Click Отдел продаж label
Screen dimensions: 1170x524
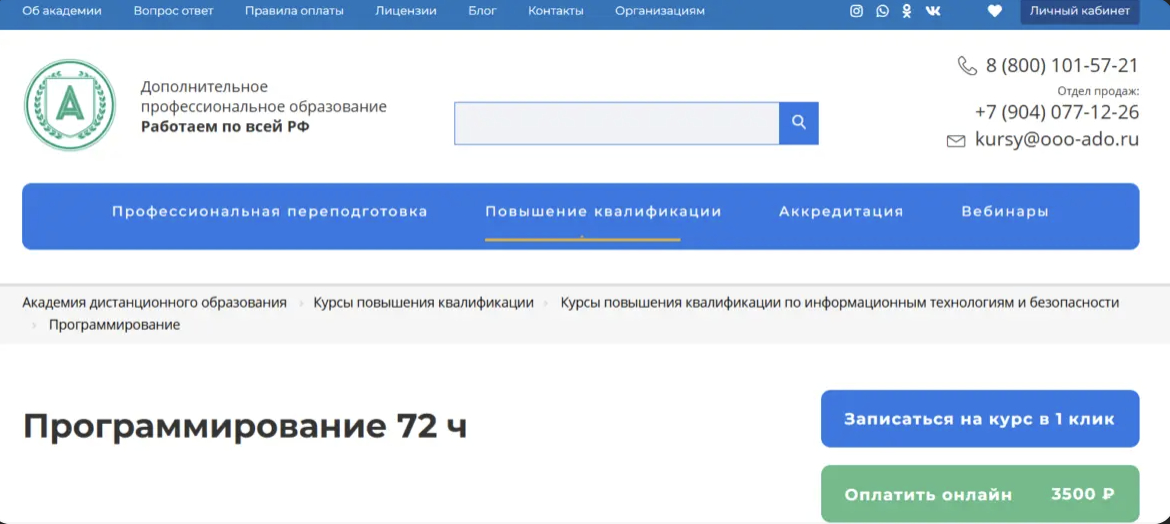tap(1098, 91)
